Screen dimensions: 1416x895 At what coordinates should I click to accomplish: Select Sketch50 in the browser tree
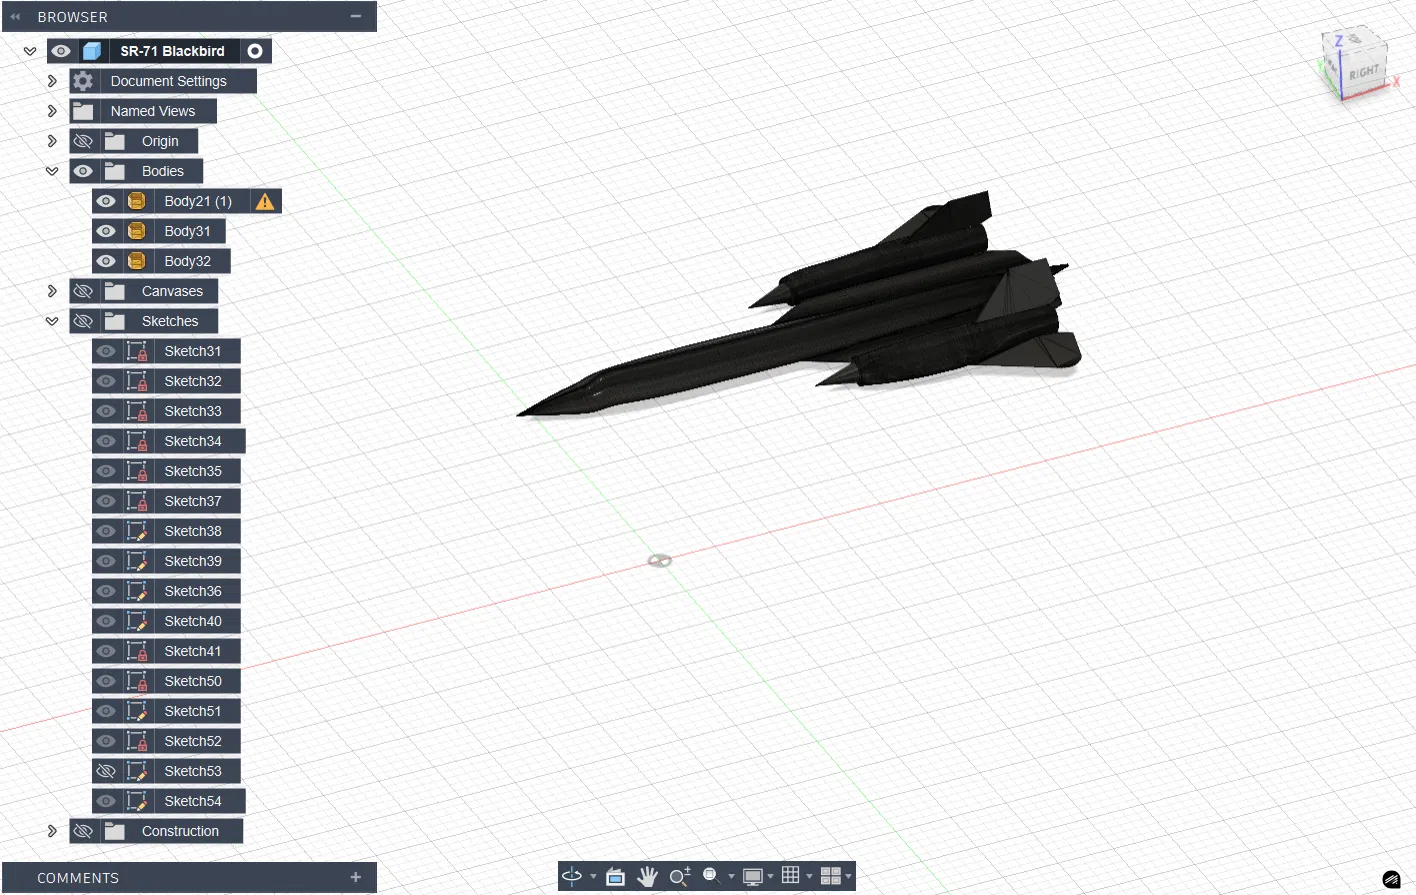193,681
